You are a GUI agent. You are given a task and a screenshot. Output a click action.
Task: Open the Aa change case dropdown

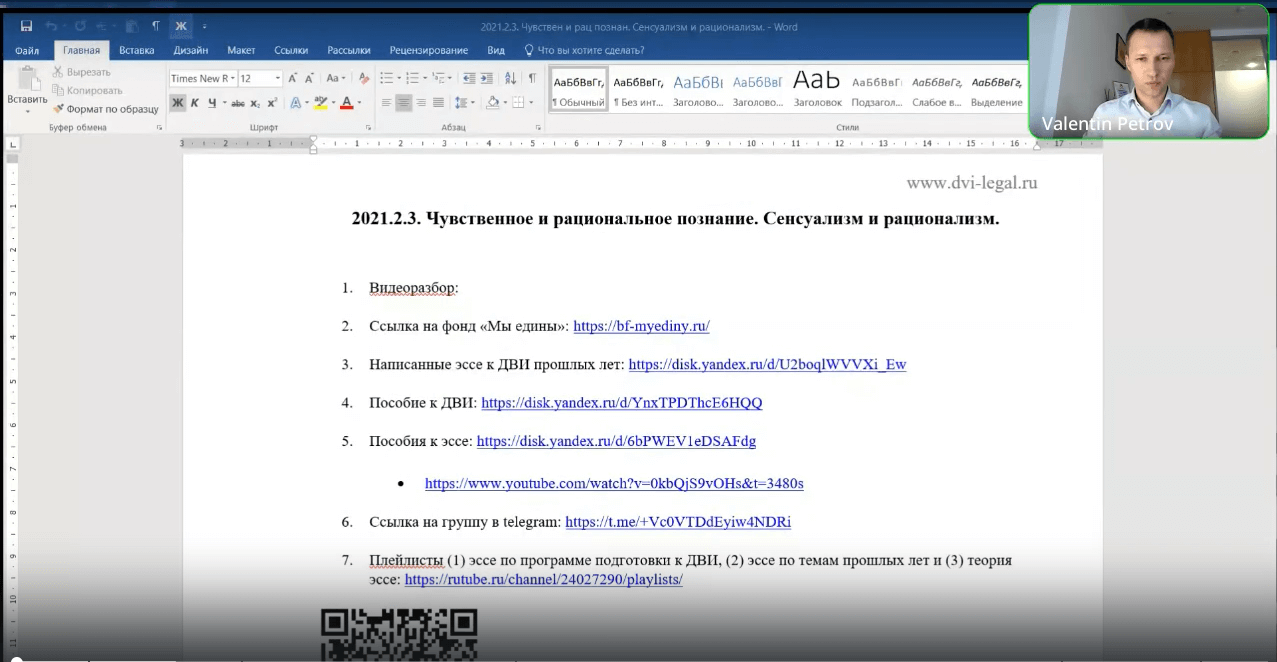tap(336, 78)
